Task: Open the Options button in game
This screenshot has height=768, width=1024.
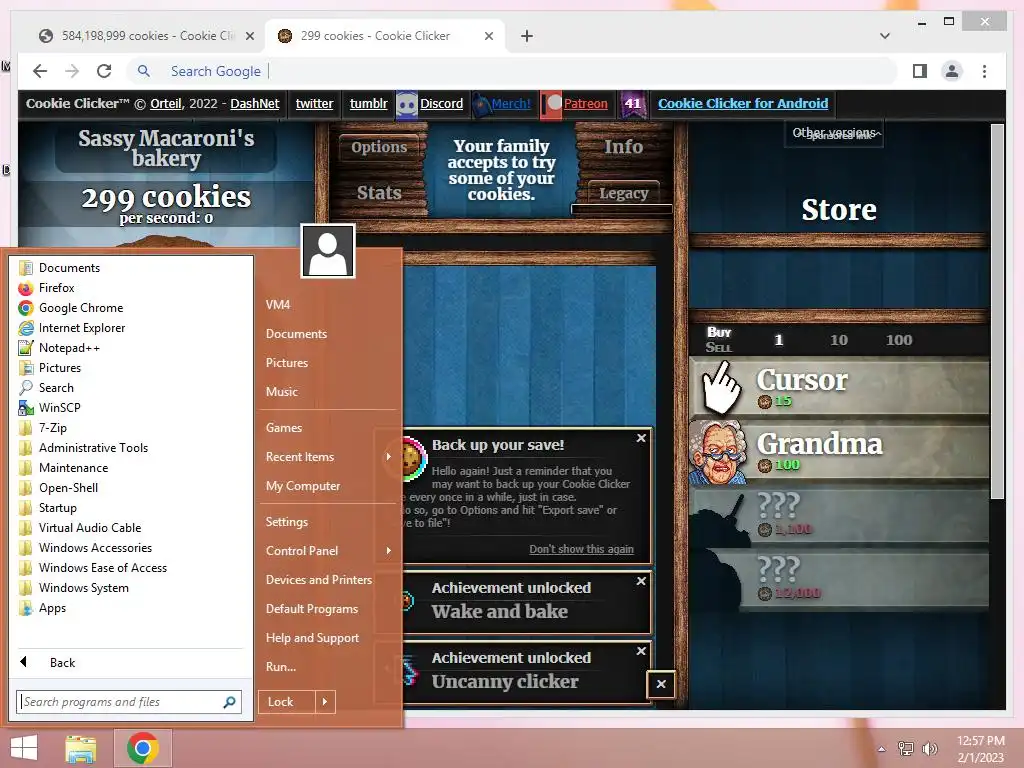Action: [x=379, y=147]
